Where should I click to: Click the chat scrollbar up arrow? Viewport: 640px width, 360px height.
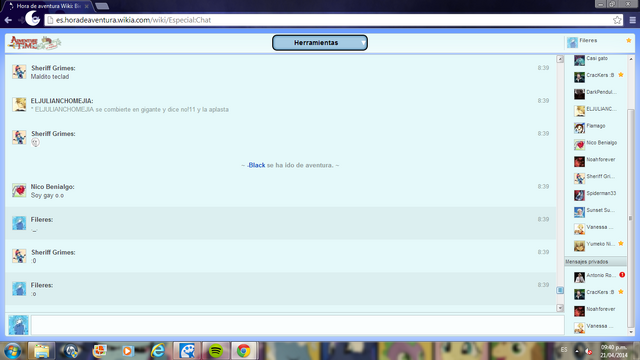point(560,59)
